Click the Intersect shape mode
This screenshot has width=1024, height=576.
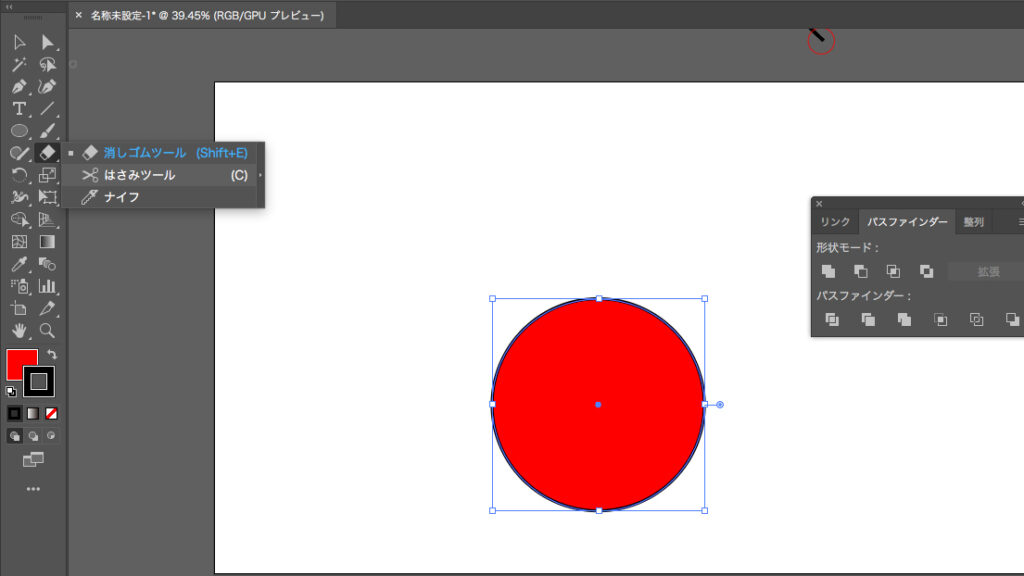893,271
